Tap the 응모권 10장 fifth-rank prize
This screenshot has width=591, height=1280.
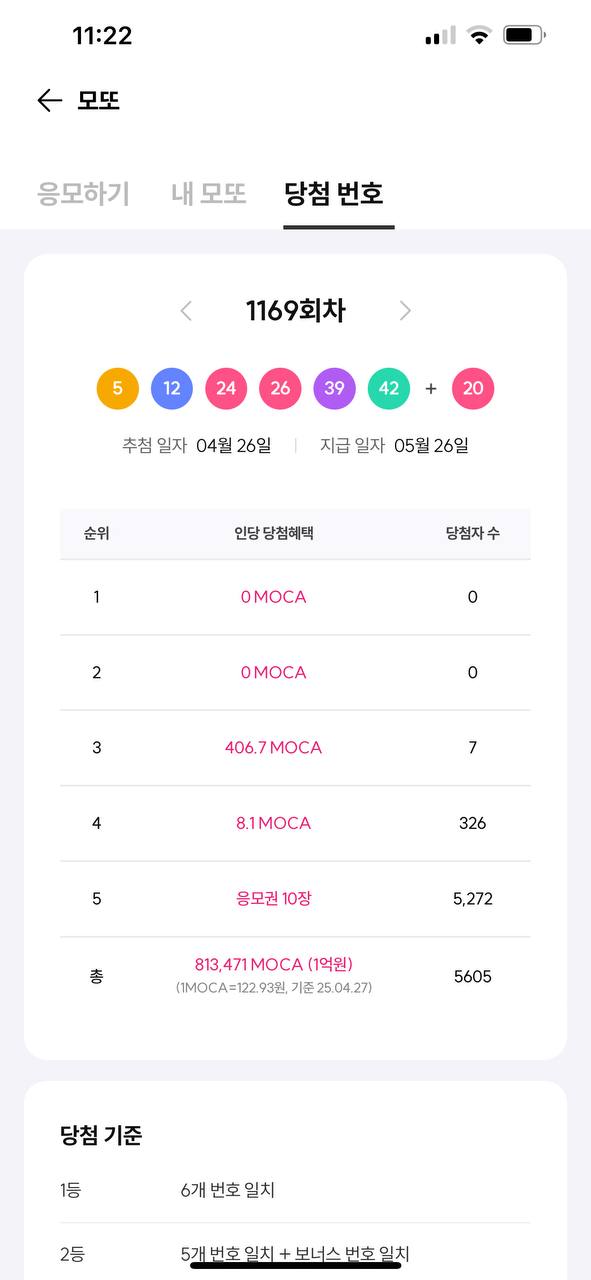(273, 898)
